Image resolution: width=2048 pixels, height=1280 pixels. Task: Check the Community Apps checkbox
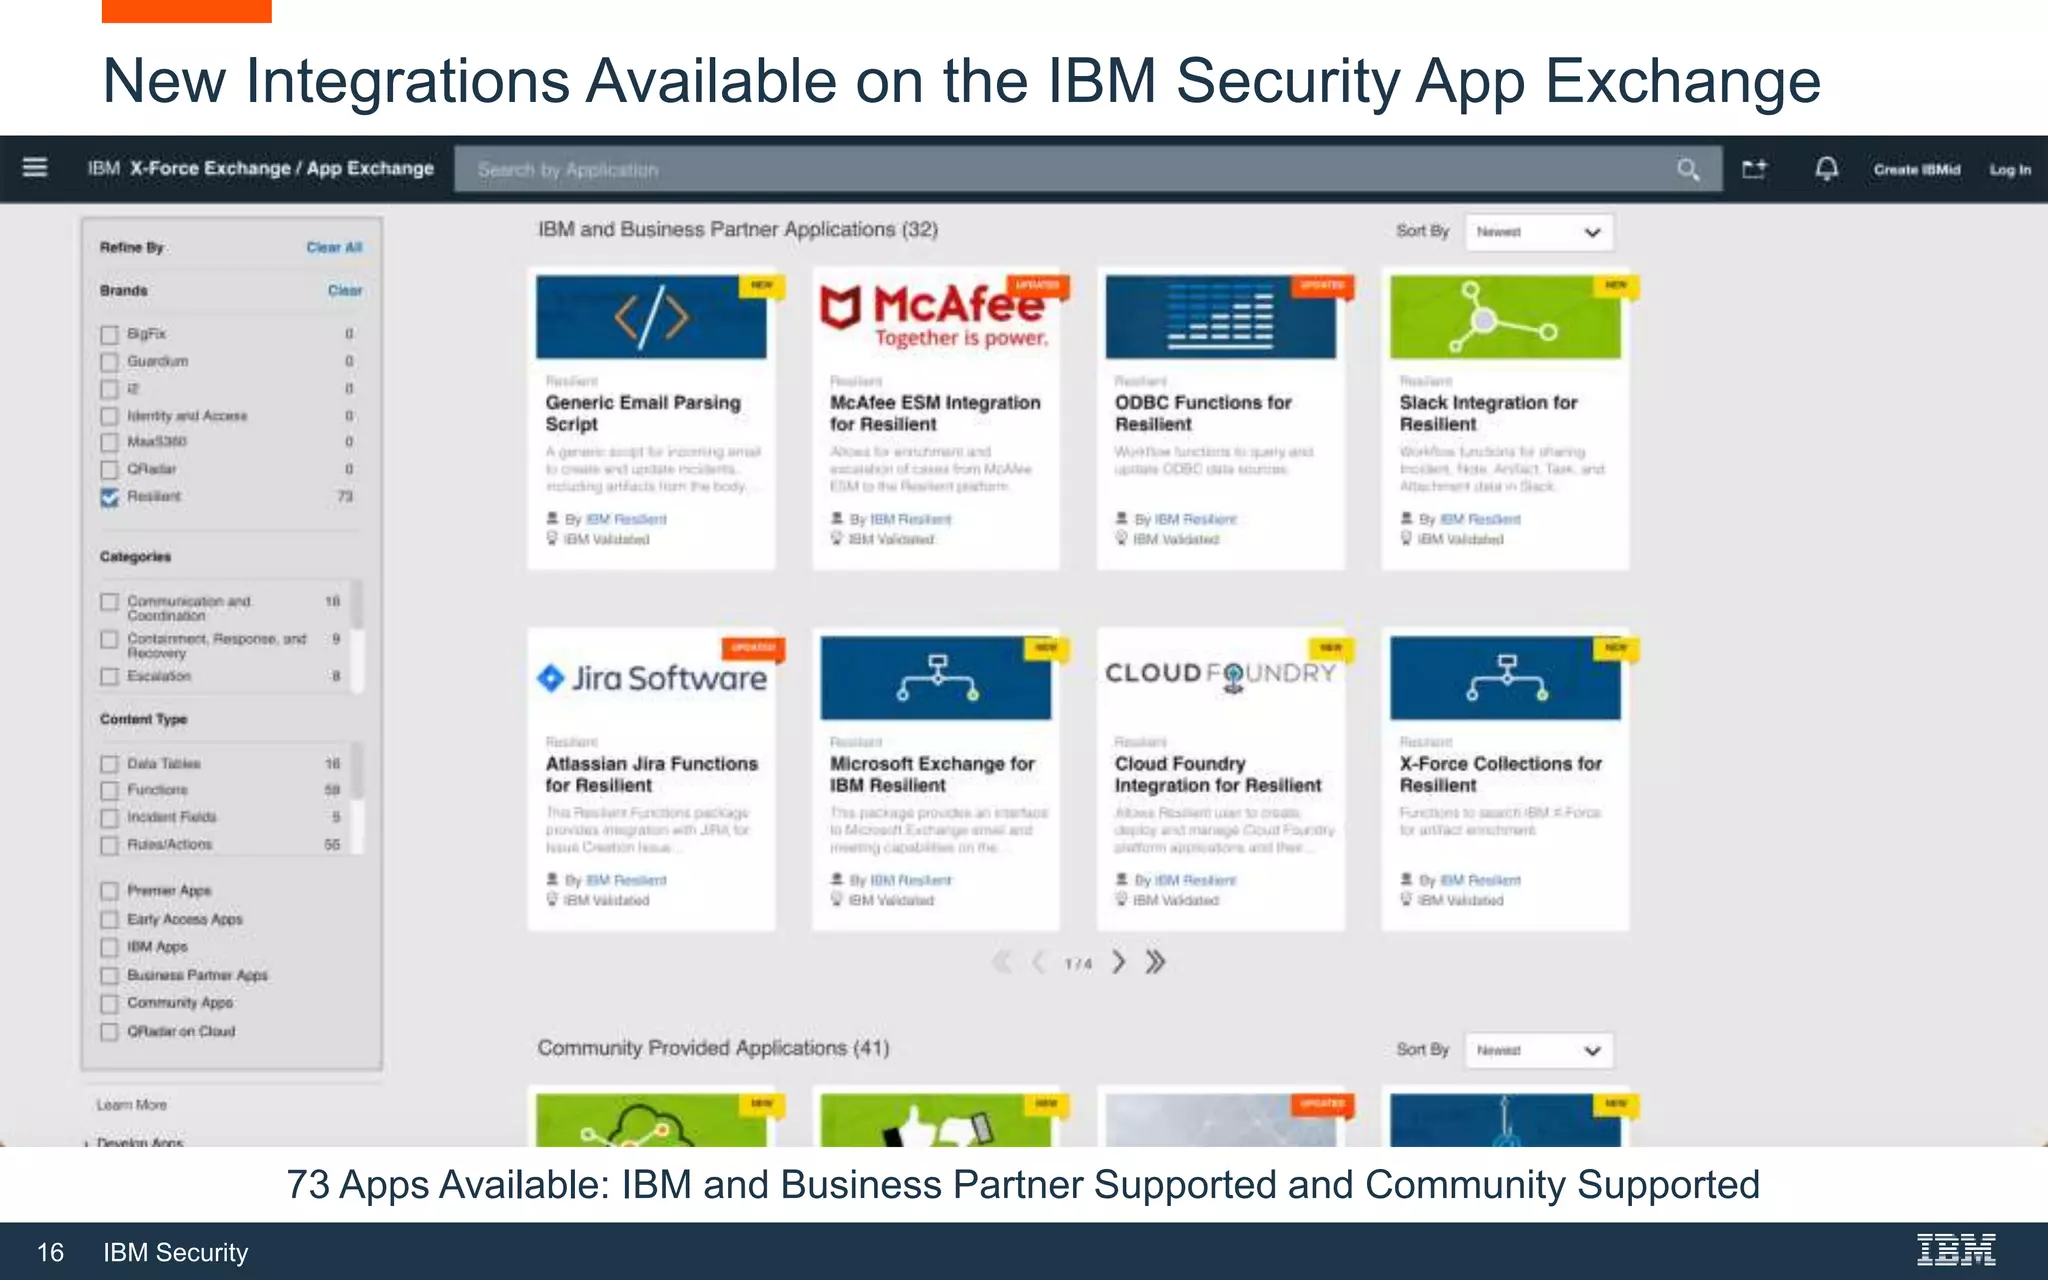pos(109,1003)
